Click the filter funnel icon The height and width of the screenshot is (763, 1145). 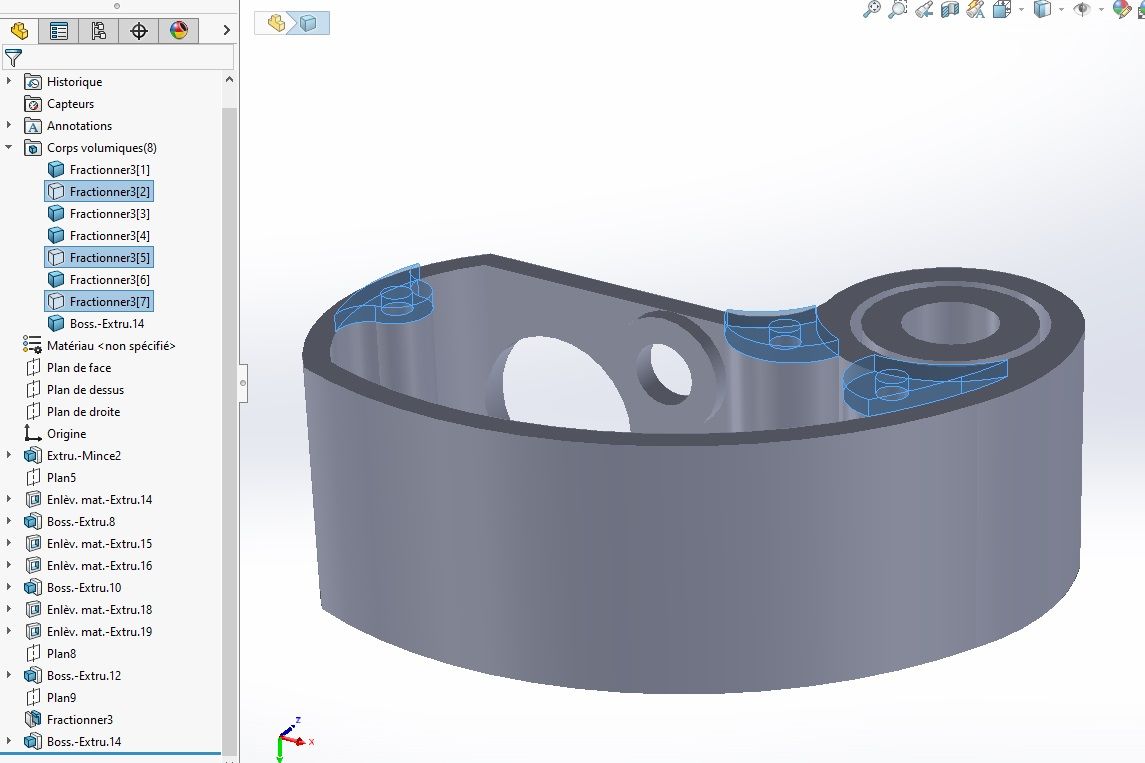coord(13,57)
